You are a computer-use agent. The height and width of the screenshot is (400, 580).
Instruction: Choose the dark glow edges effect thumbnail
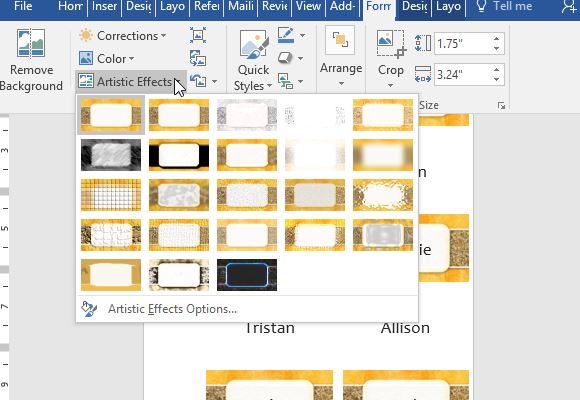coord(247,275)
